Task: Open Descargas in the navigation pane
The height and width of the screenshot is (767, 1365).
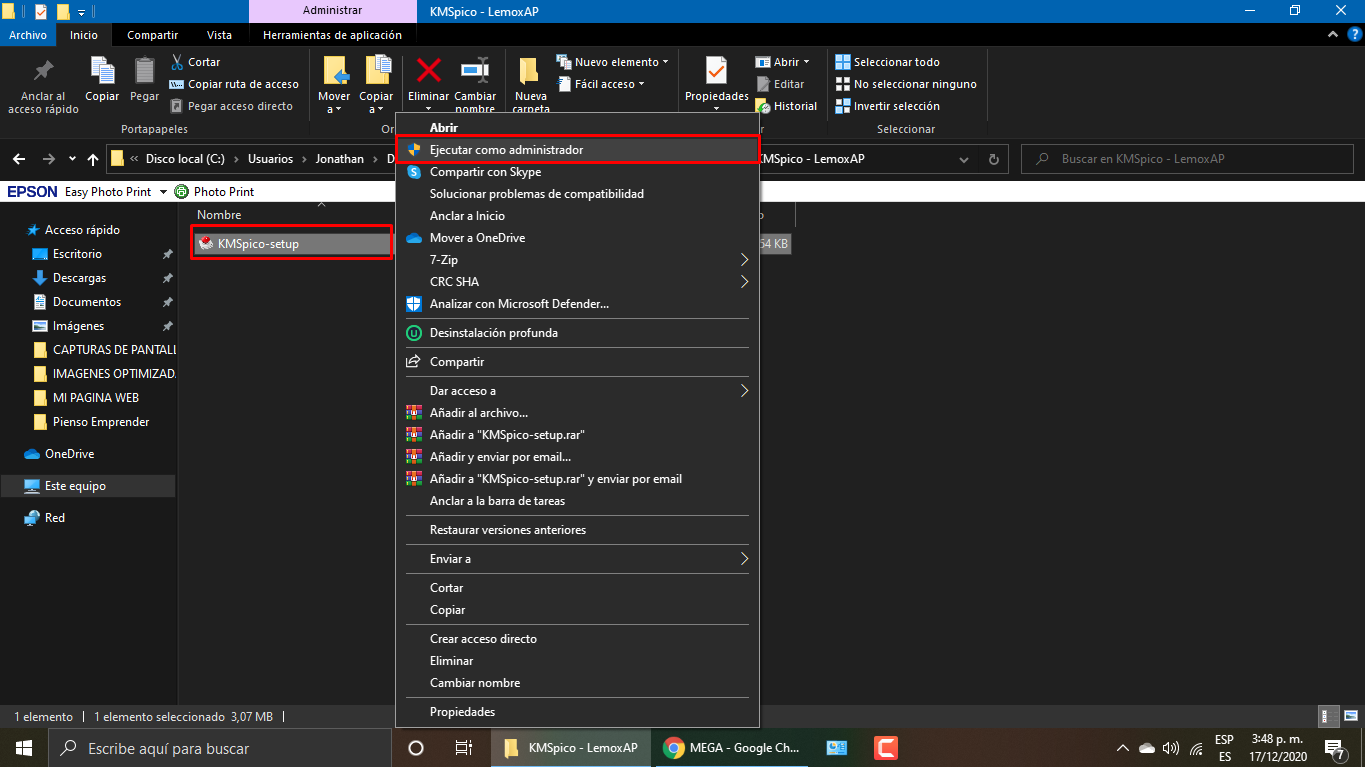Action: [79, 278]
